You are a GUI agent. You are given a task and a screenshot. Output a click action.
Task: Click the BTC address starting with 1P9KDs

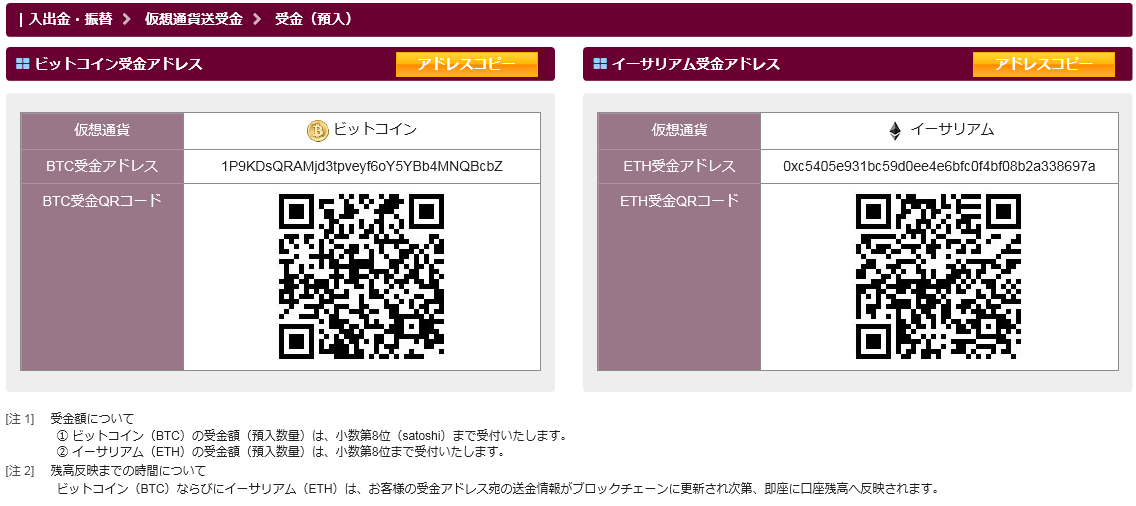(361, 166)
